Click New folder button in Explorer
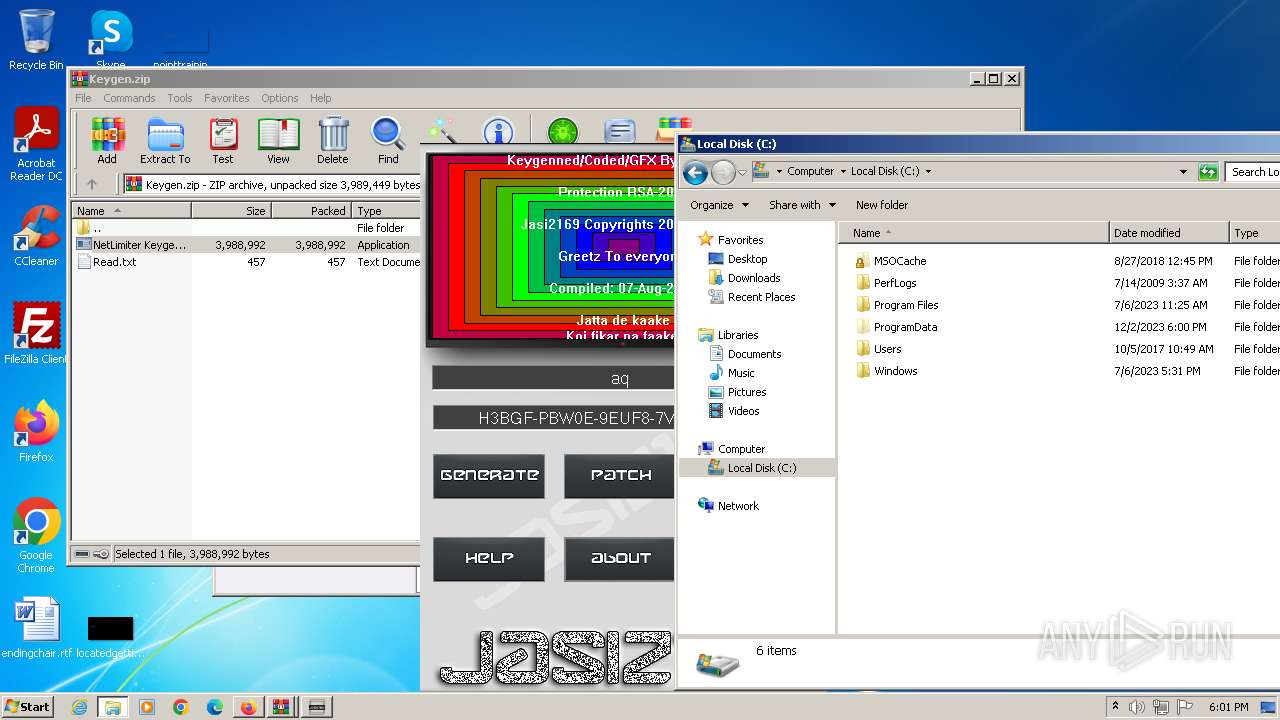 882,205
